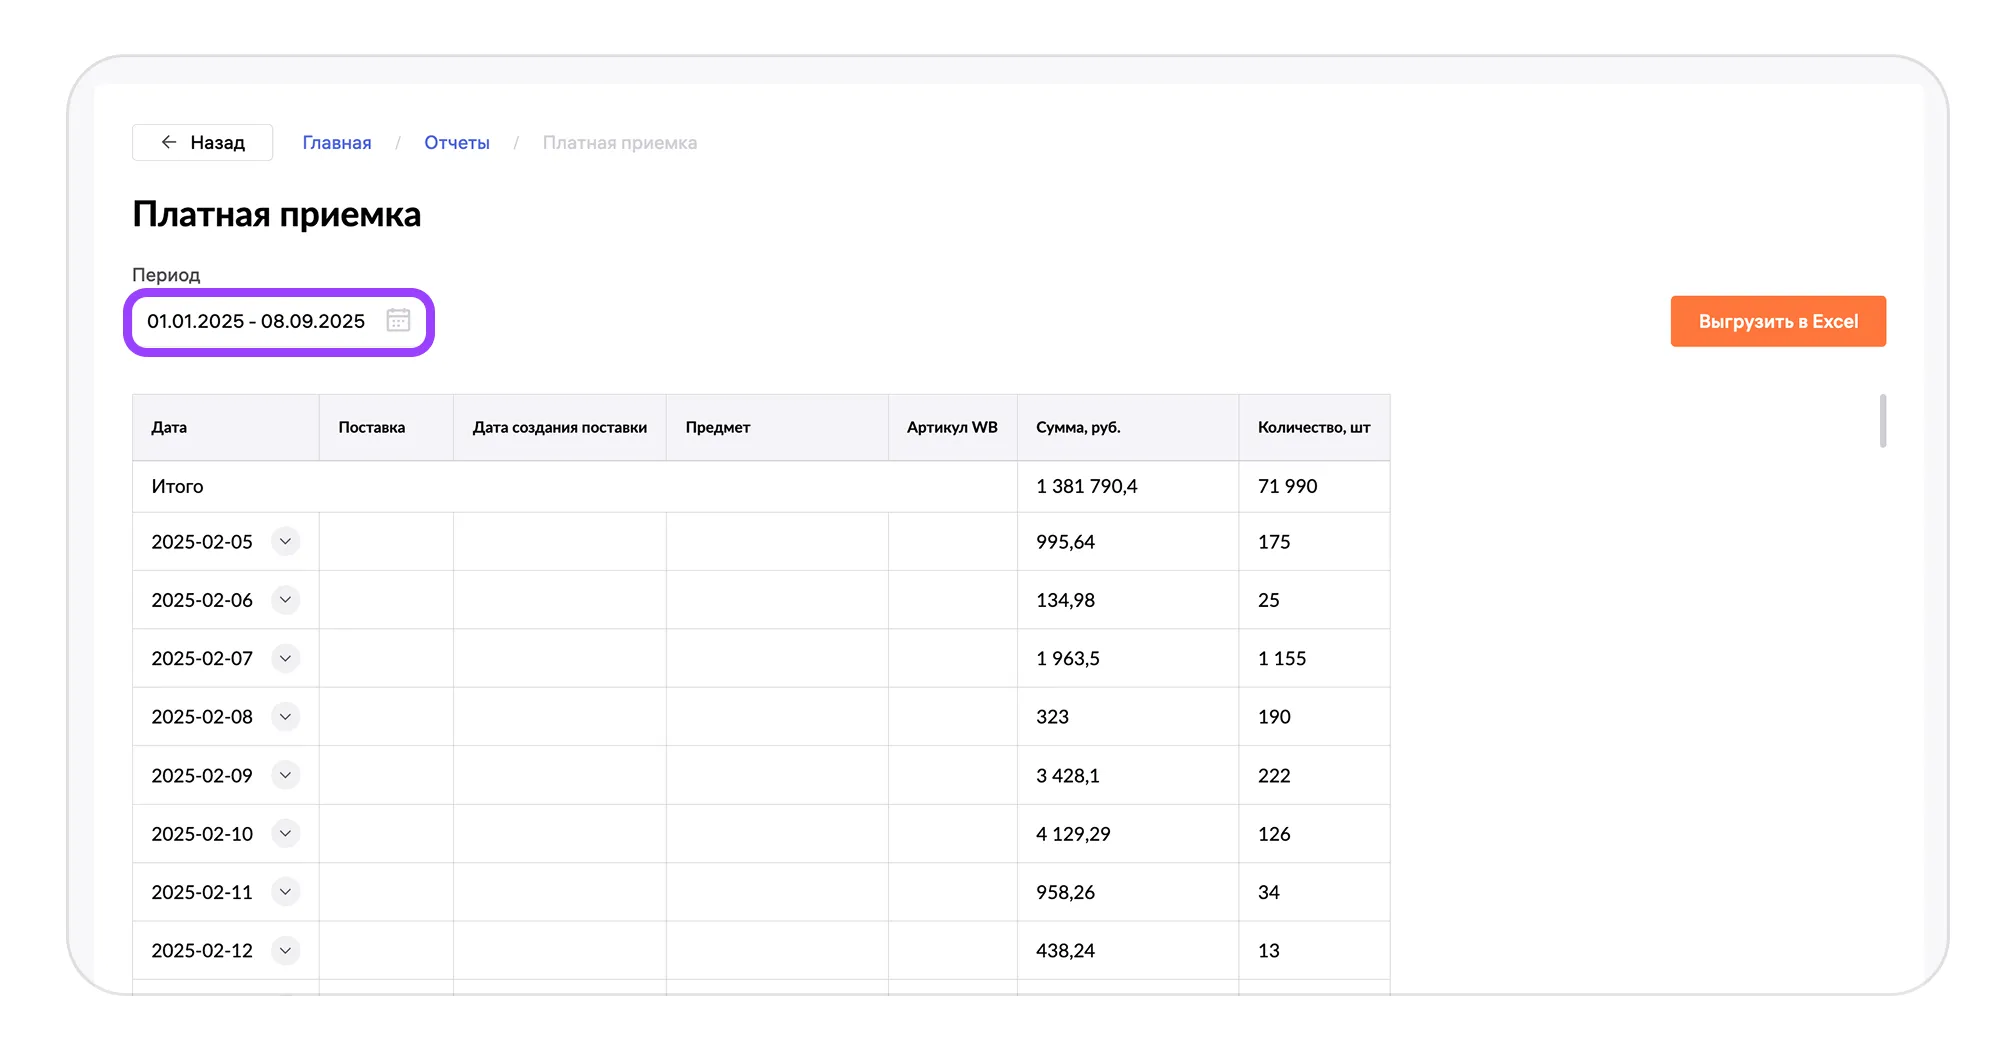This screenshot has height=1050, width=2016.
Task: Expand the 2025-02-06 row
Action: pyautogui.click(x=285, y=600)
